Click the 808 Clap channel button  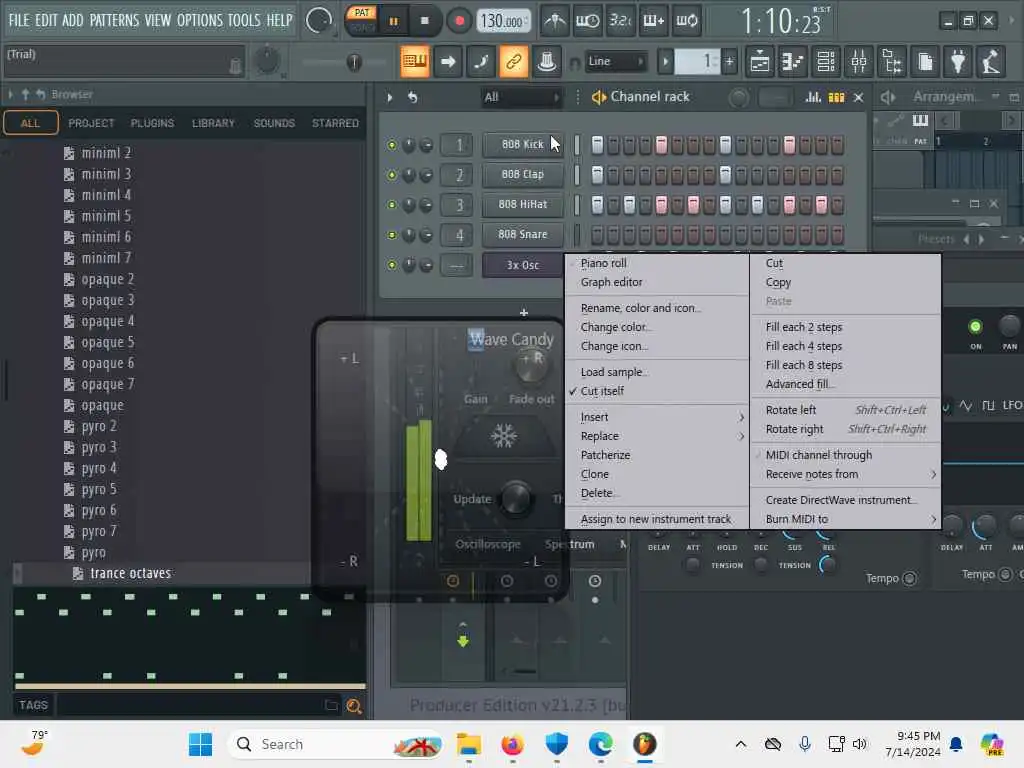click(522, 174)
